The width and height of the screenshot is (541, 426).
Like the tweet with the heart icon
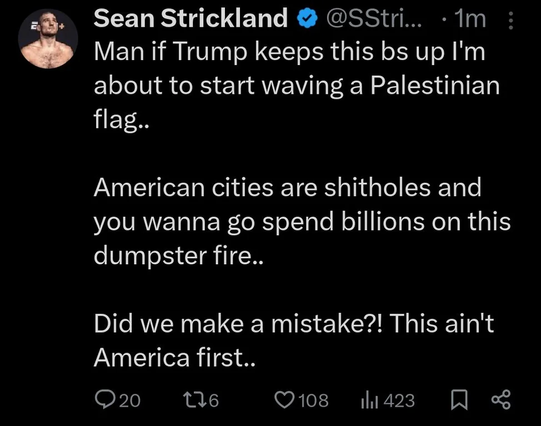tap(285, 400)
